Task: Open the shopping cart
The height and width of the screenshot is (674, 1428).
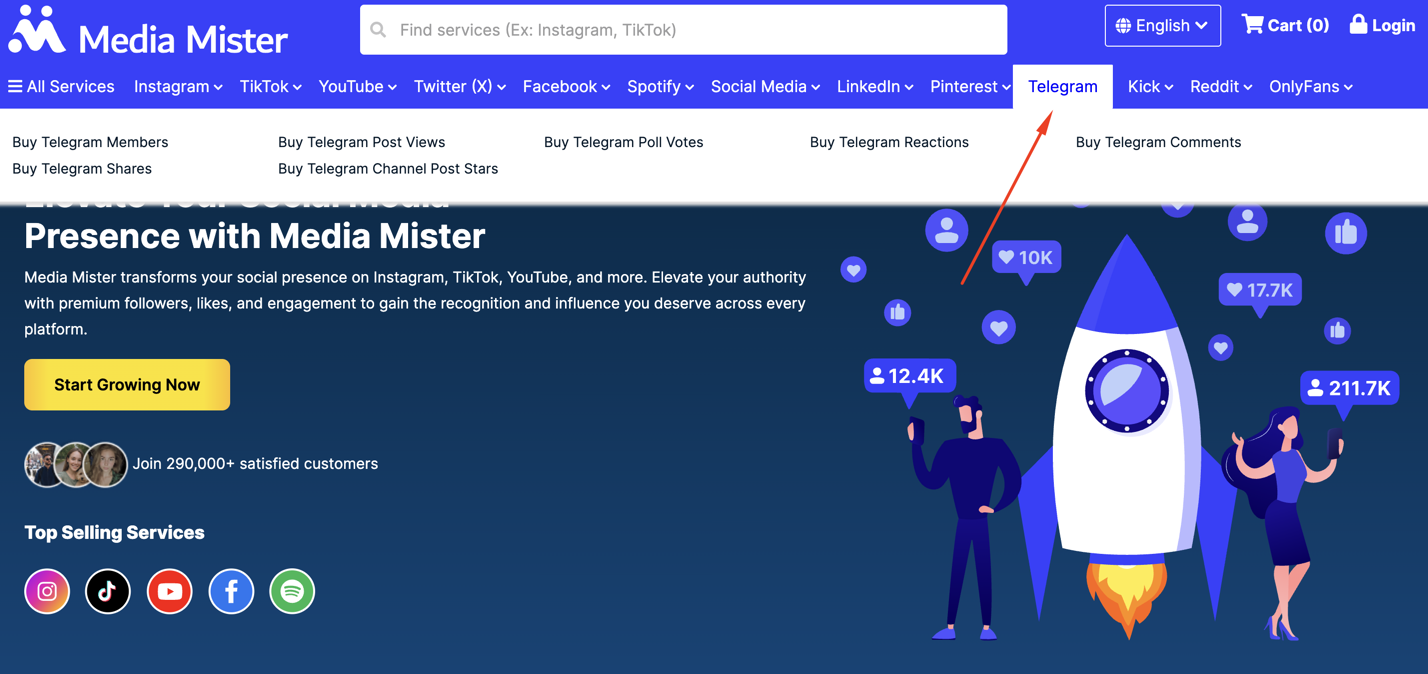Action: click(1285, 24)
